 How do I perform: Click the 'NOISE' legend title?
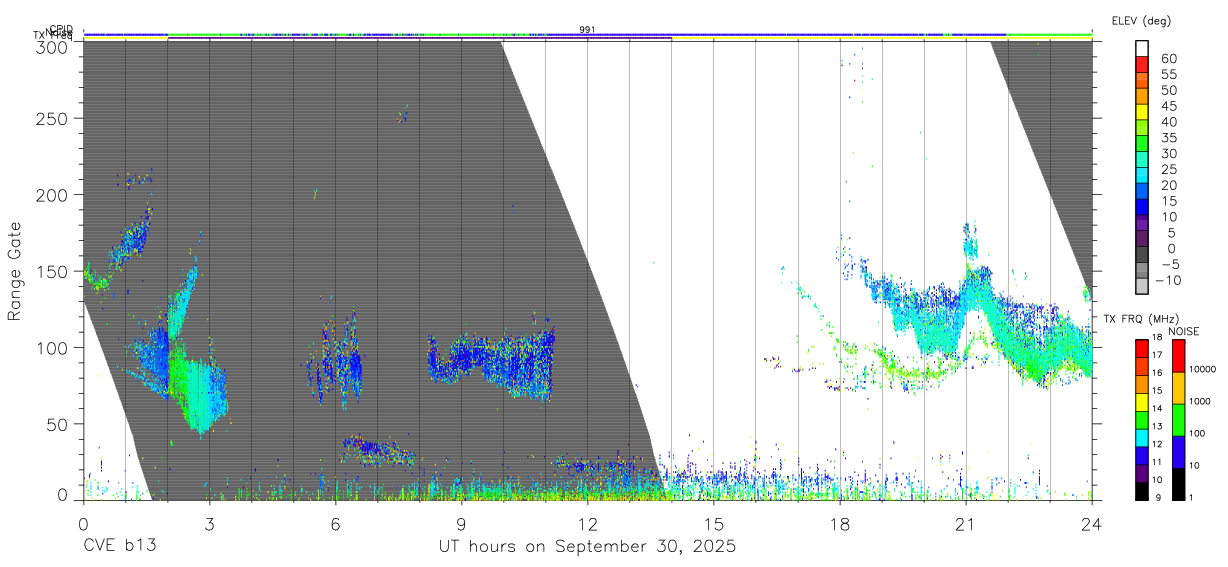[1185, 332]
